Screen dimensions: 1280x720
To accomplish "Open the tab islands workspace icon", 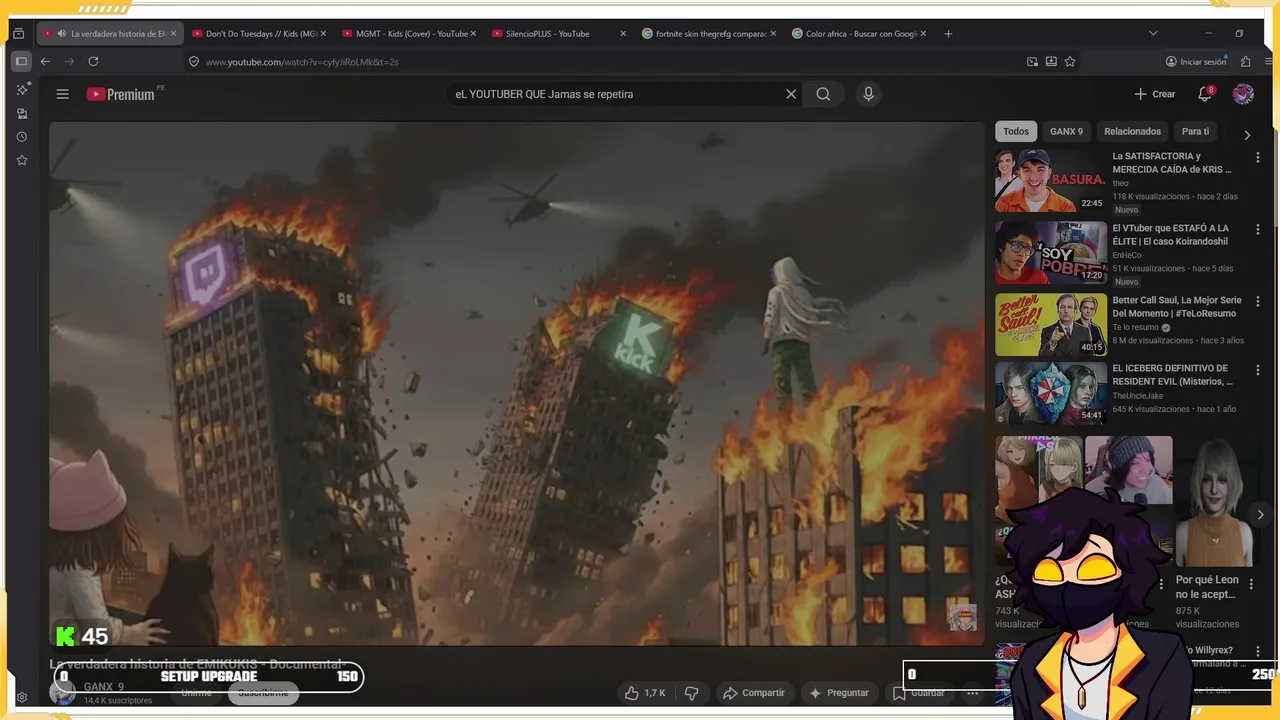I will (x=18, y=33).
